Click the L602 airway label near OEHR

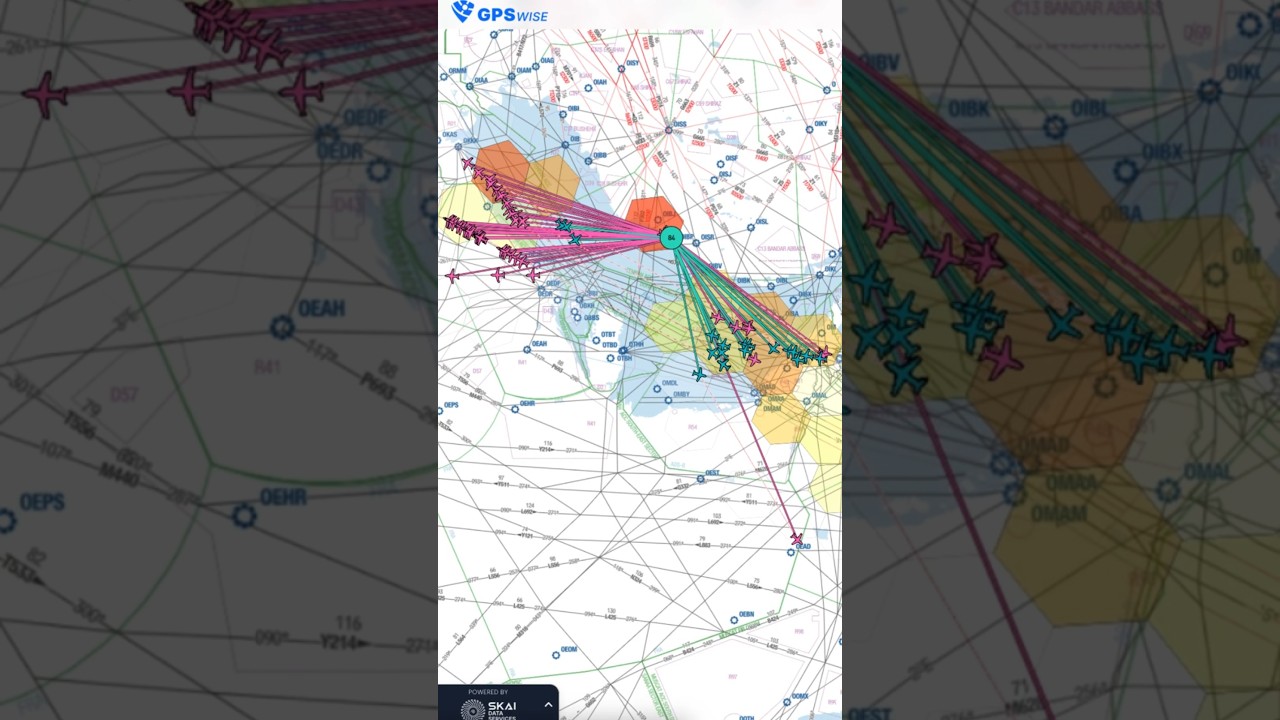tap(527, 512)
